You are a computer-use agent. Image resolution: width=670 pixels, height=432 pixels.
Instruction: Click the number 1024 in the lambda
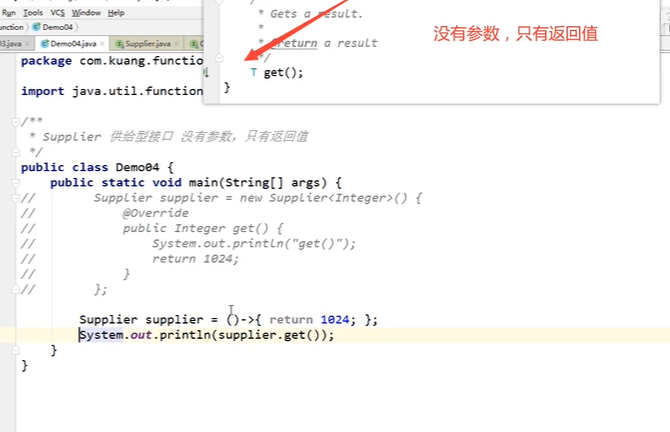pyautogui.click(x=335, y=320)
